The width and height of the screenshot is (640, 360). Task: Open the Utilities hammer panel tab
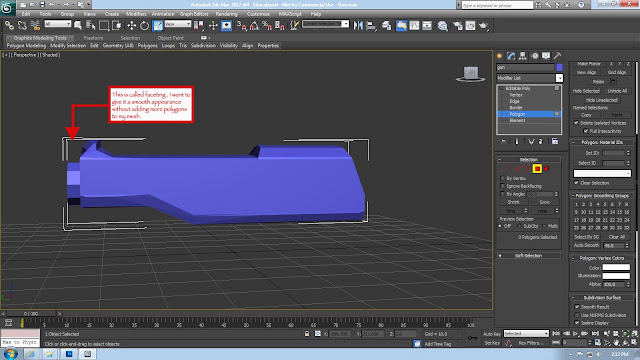558,56
